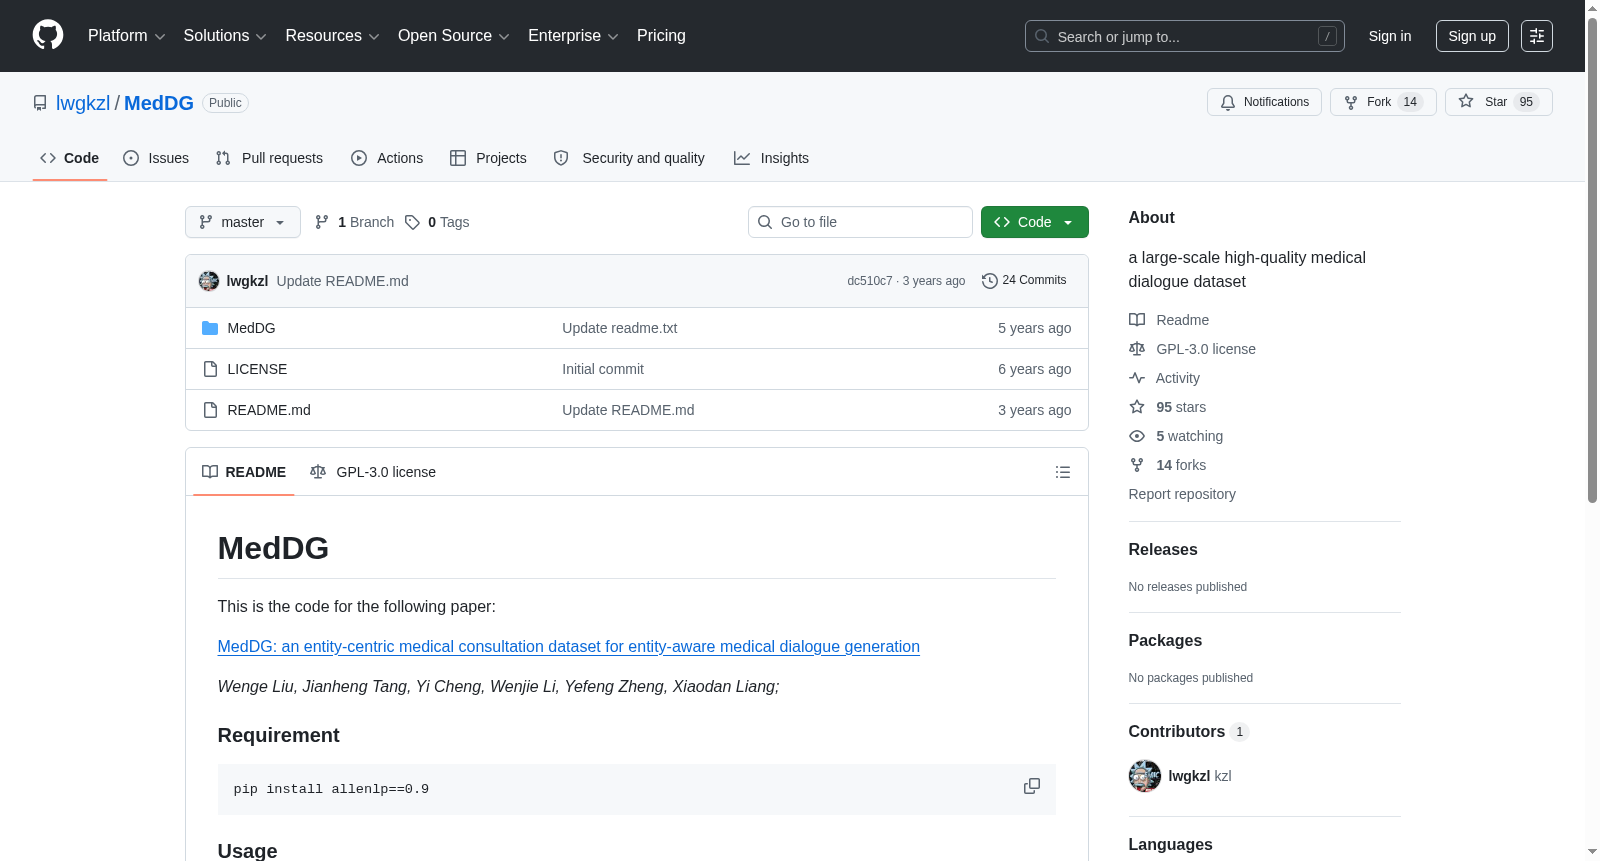Screen dimensions: 1600x861
Task: Open the MedDG paper link
Action: pos(569,646)
